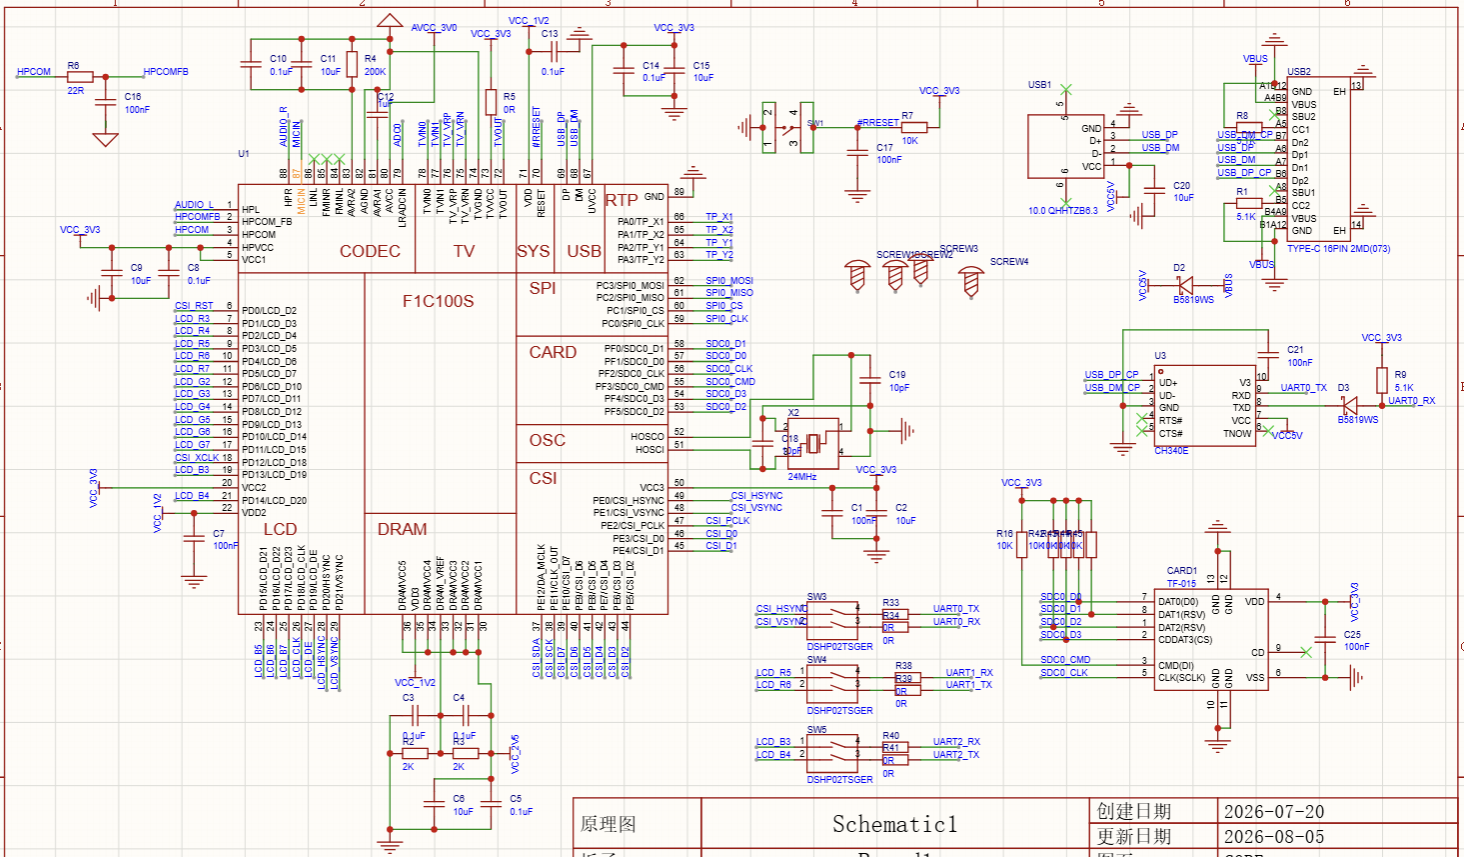Image resolution: width=1464 pixels, height=857 pixels.
Task: Click the CARD section label
Action: point(553,352)
